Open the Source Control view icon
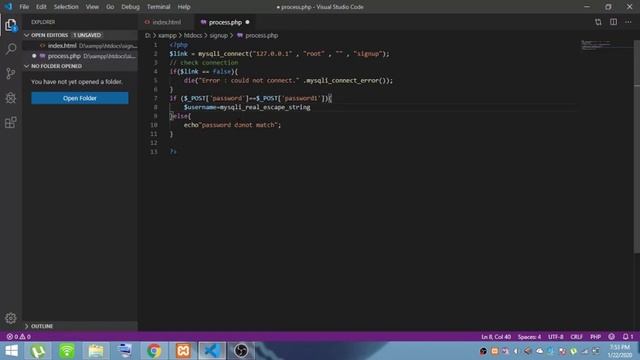The image size is (640, 360). click(11, 73)
